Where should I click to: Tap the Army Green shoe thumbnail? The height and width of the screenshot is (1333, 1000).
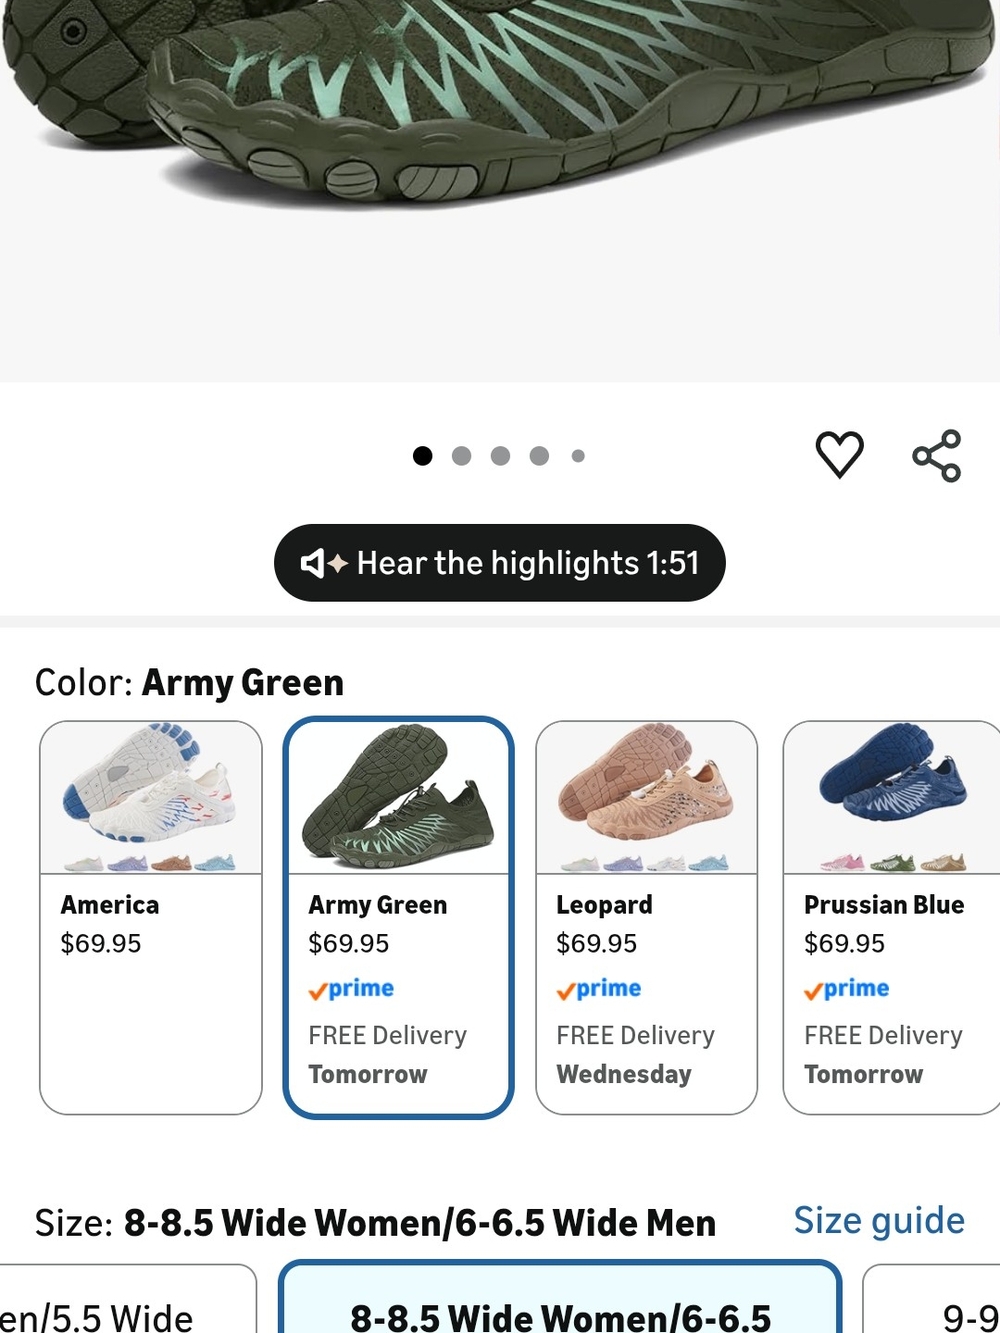click(399, 797)
